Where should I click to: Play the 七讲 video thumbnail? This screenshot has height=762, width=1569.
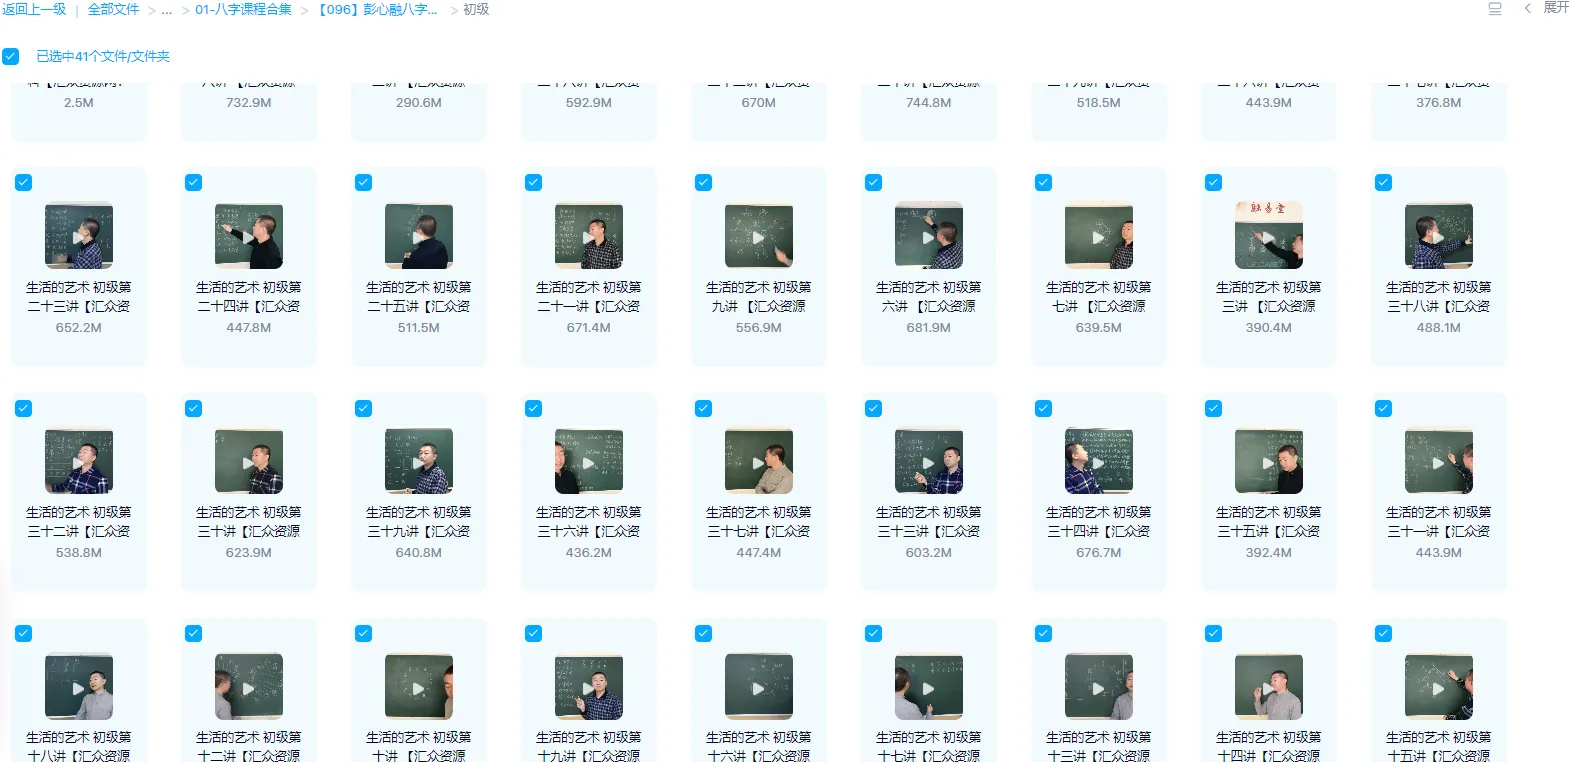click(x=1099, y=236)
